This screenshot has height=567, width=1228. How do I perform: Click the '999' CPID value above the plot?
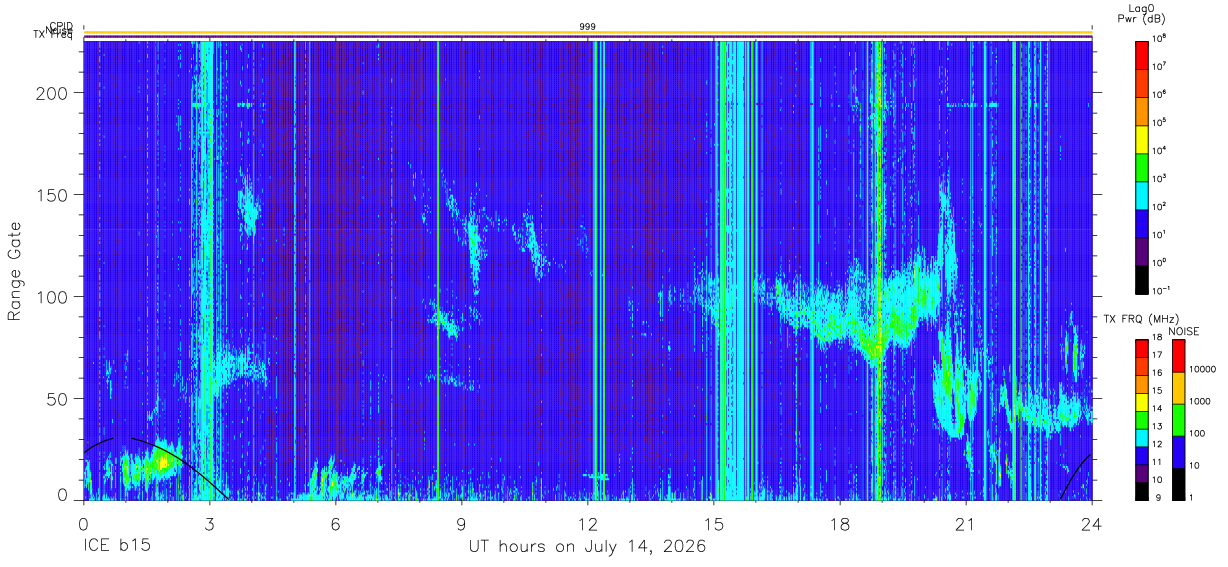(x=588, y=27)
